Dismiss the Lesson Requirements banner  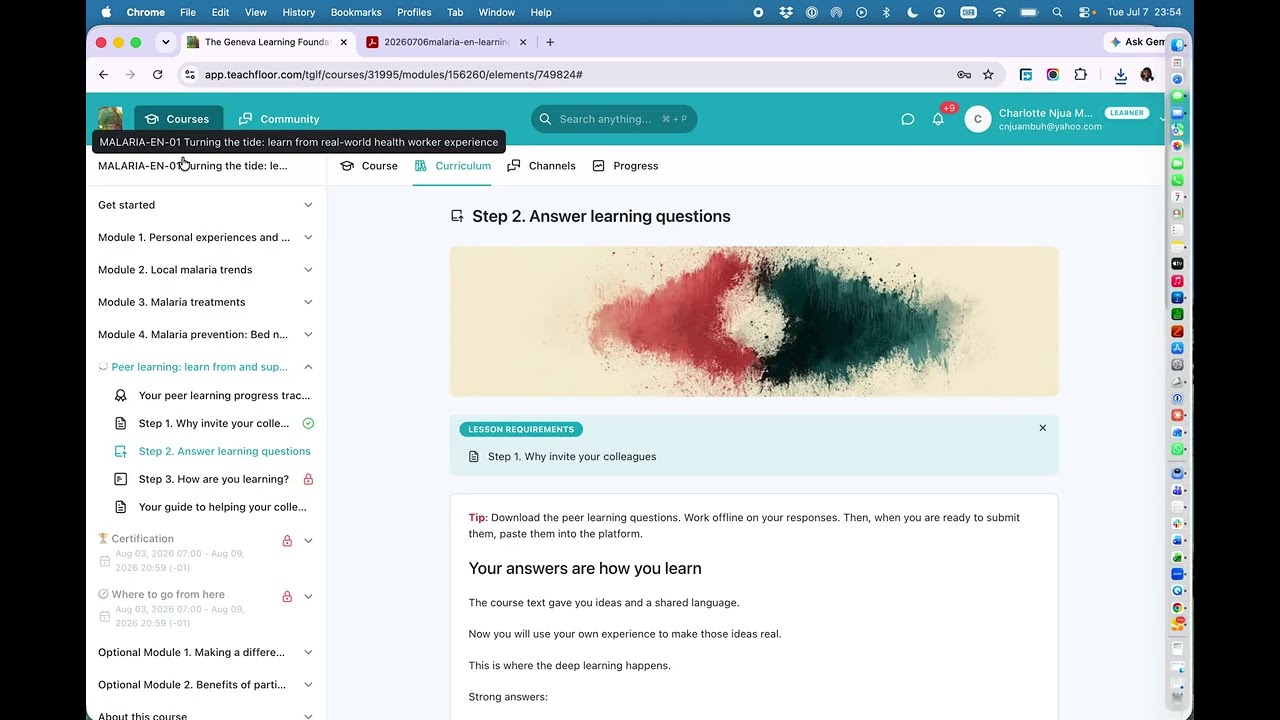(x=1042, y=428)
